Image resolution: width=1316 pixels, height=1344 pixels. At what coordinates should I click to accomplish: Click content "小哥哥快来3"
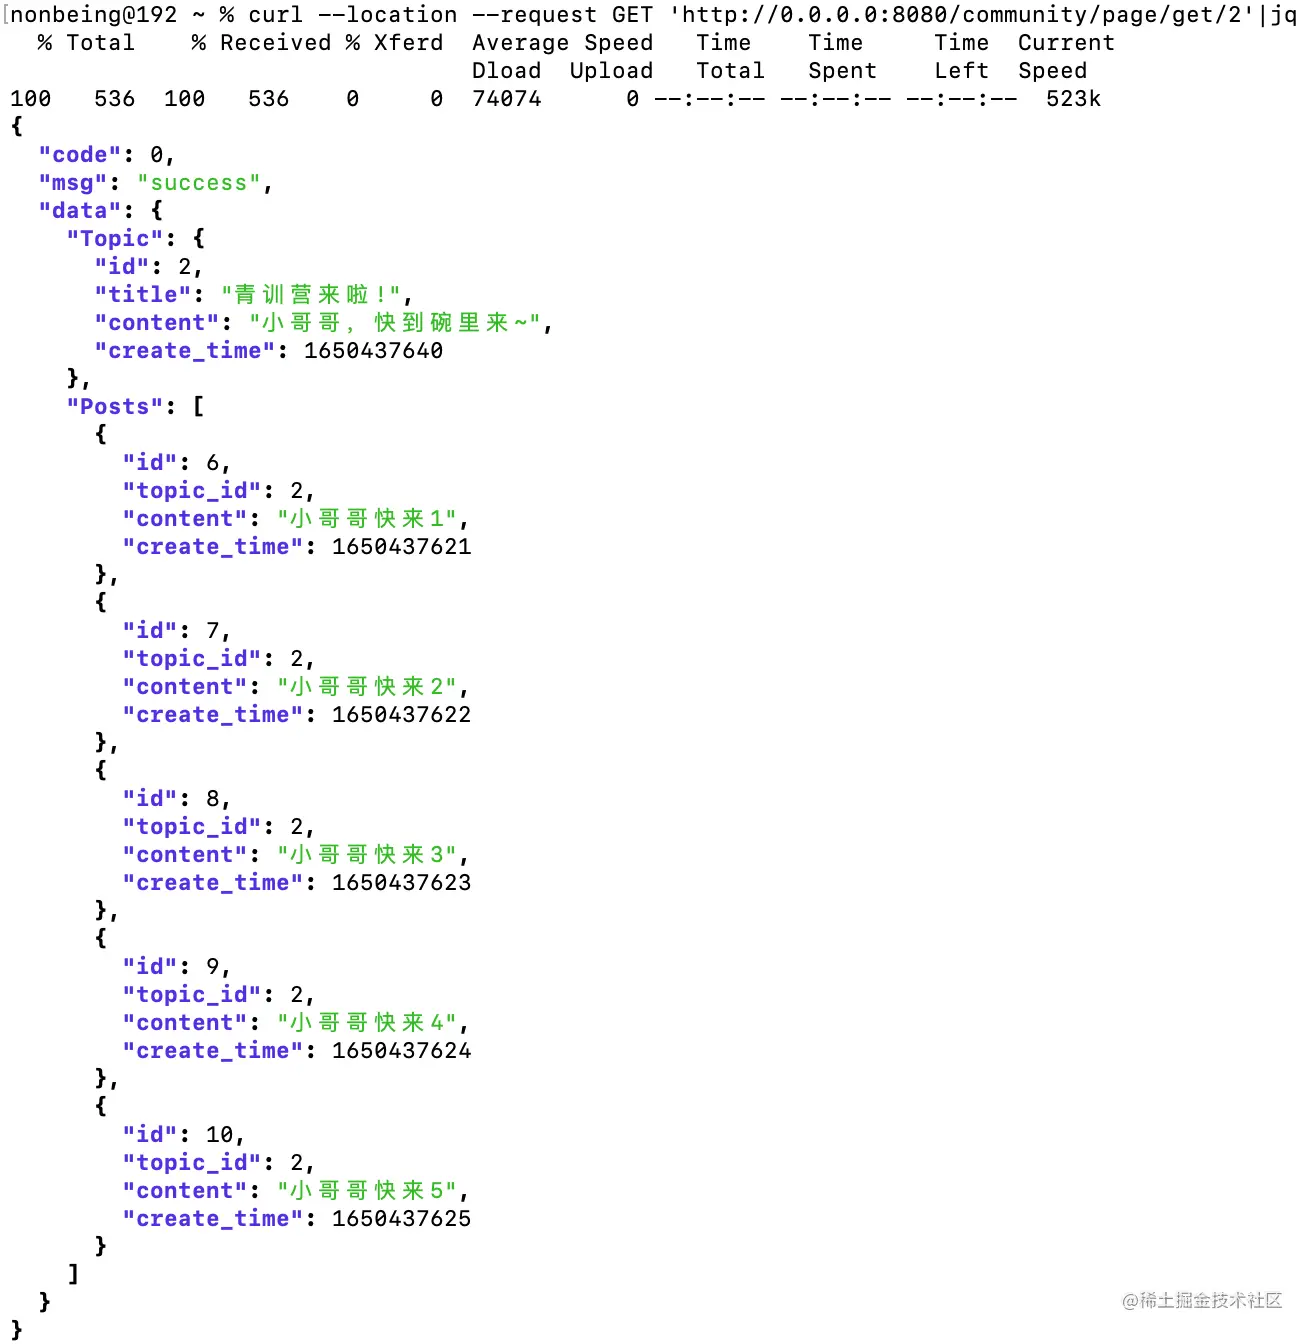(x=368, y=855)
